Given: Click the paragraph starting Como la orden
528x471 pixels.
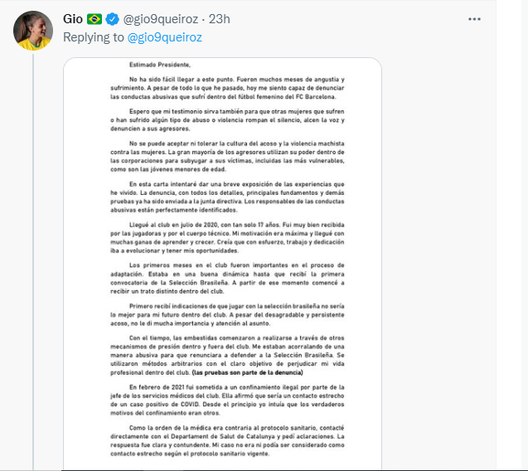Looking at the screenshot, I should (x=227, y=441).
